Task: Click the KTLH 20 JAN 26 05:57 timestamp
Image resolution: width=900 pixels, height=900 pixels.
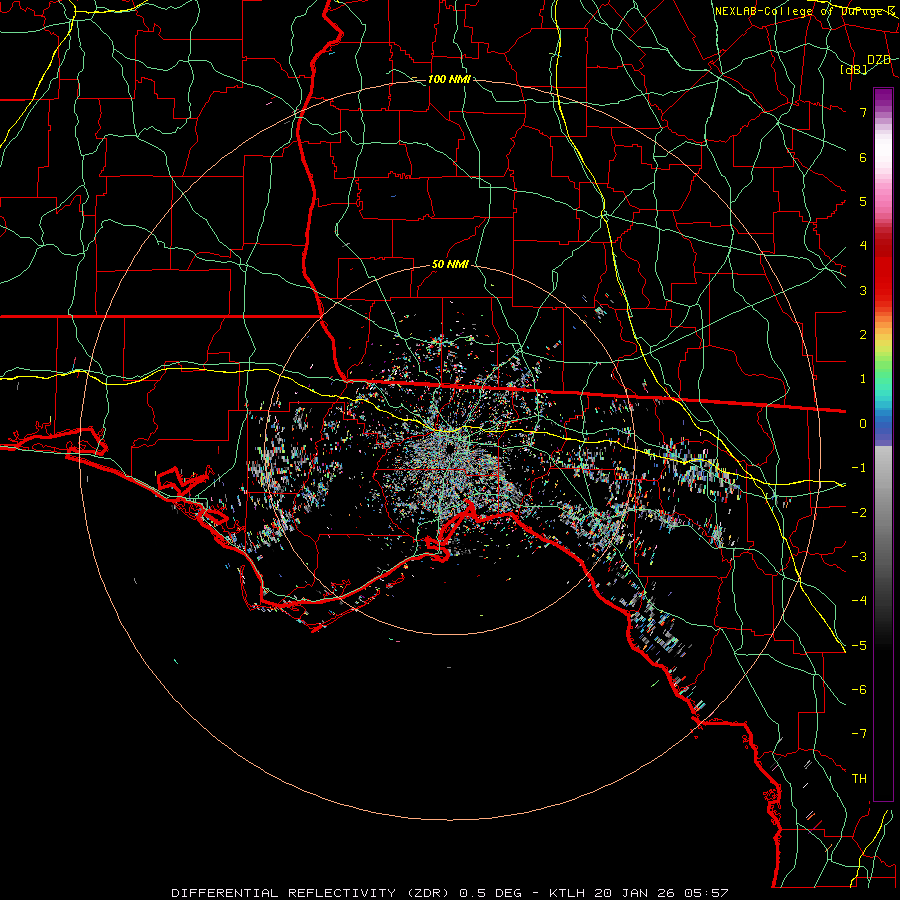Action: [x=639, y=893]
